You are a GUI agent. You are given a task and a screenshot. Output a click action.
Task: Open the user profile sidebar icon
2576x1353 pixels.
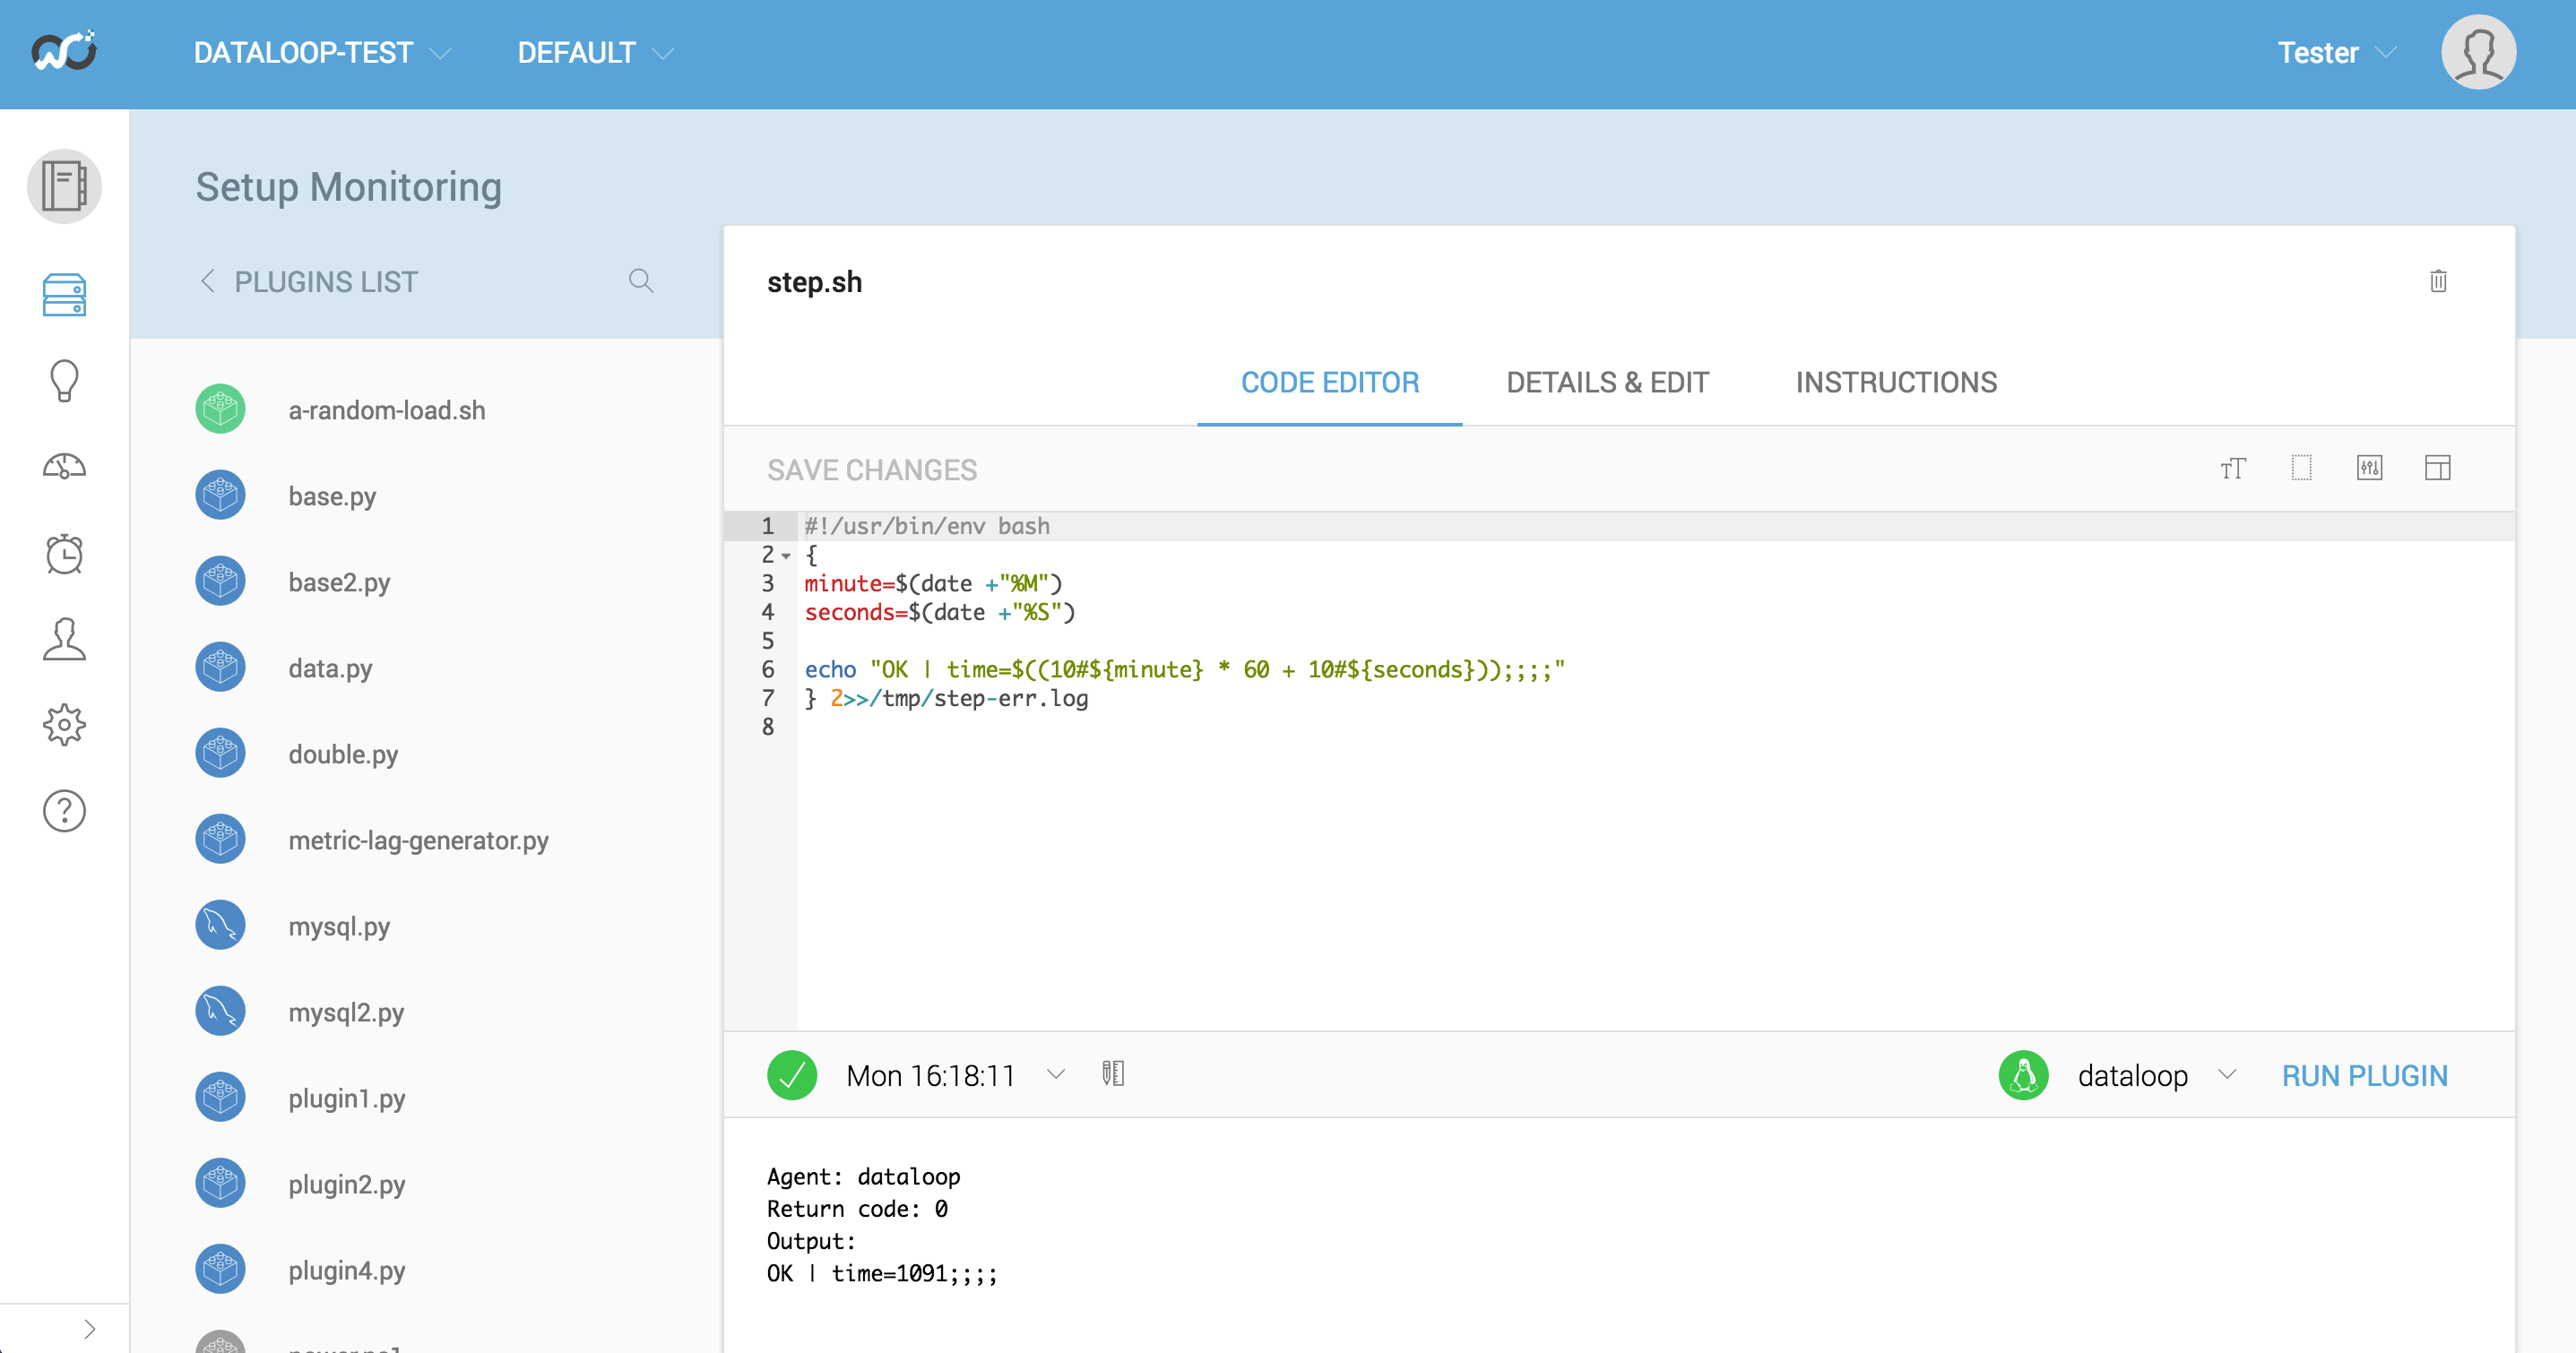pyautogui.click(x=64, y=638)
